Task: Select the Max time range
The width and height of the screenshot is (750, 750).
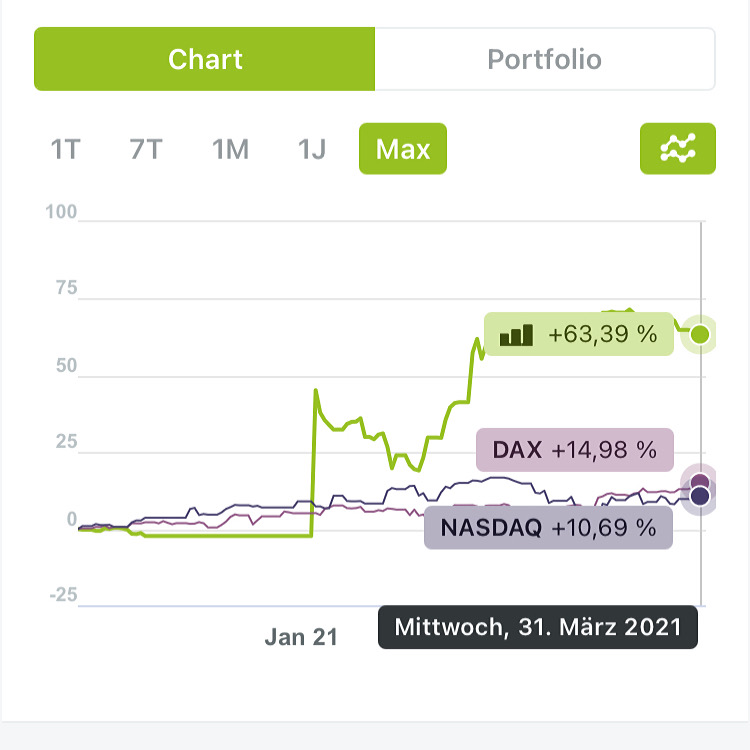Action: pos(403,150)
